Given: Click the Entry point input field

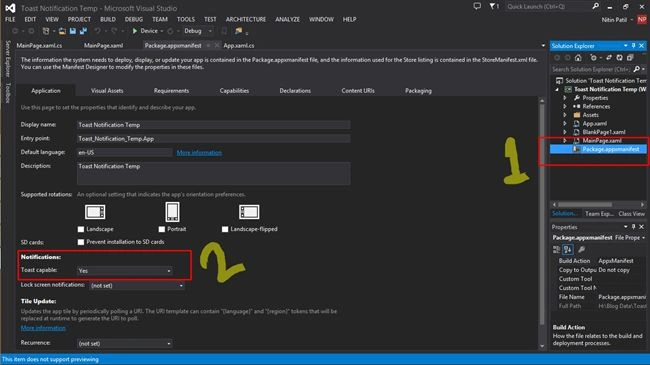Looking at the screenshot, I should pyautogui.click(x=213, y=139).
